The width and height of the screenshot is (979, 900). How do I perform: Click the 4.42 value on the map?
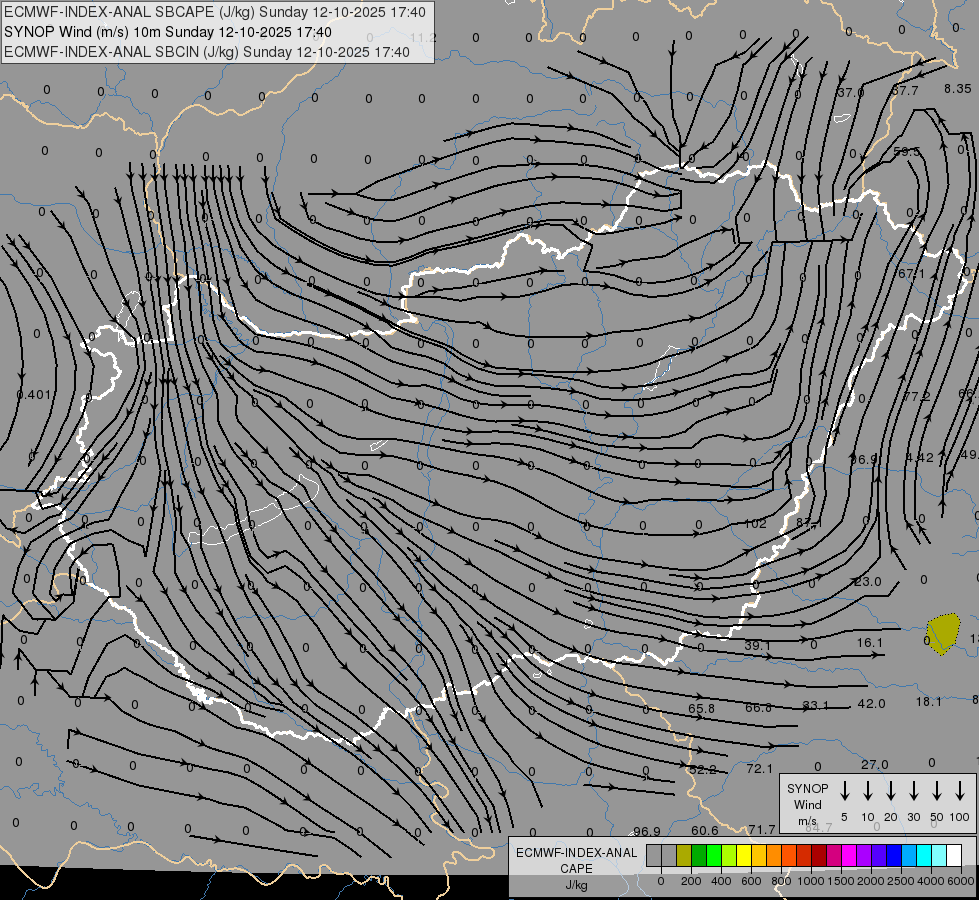[920, 458]
